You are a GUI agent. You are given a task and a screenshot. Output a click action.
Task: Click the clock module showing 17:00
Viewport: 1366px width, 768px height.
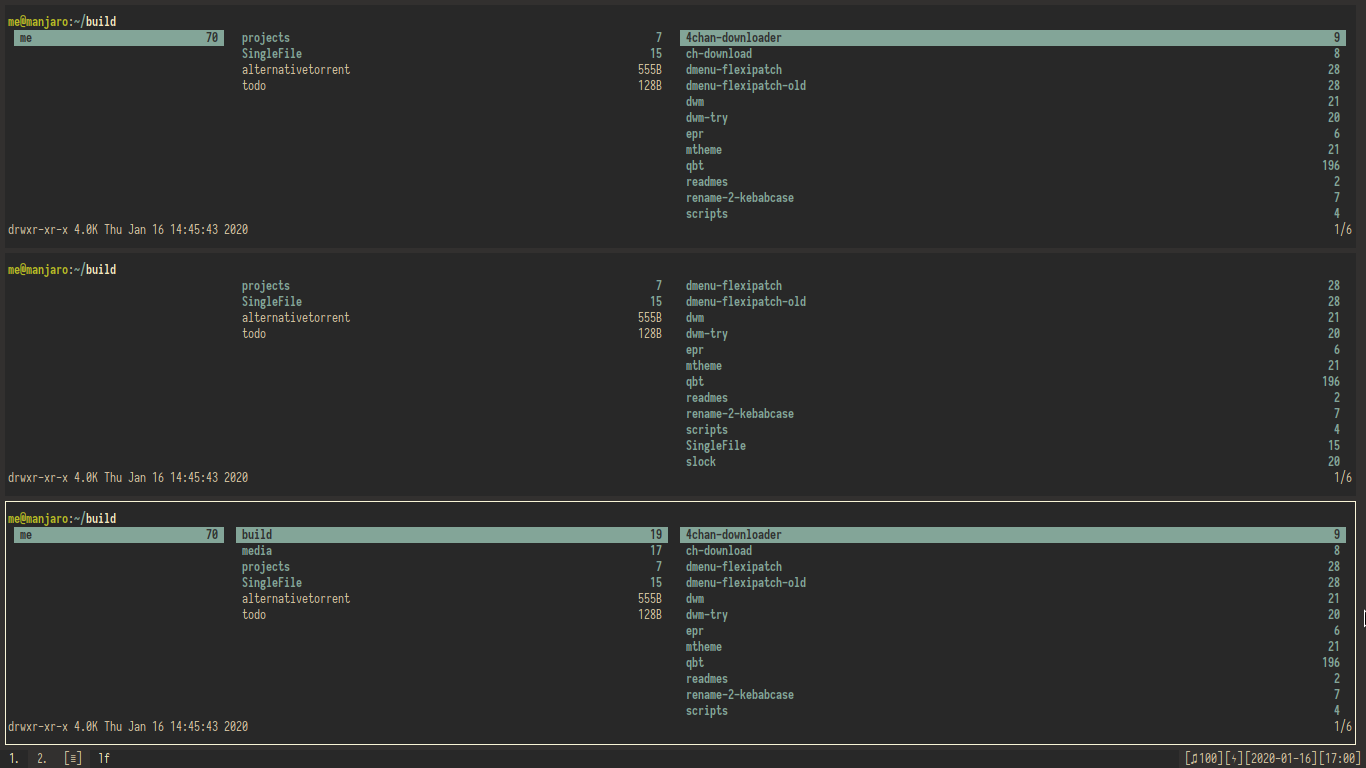pyautogui.click(x=1340, y=758)
